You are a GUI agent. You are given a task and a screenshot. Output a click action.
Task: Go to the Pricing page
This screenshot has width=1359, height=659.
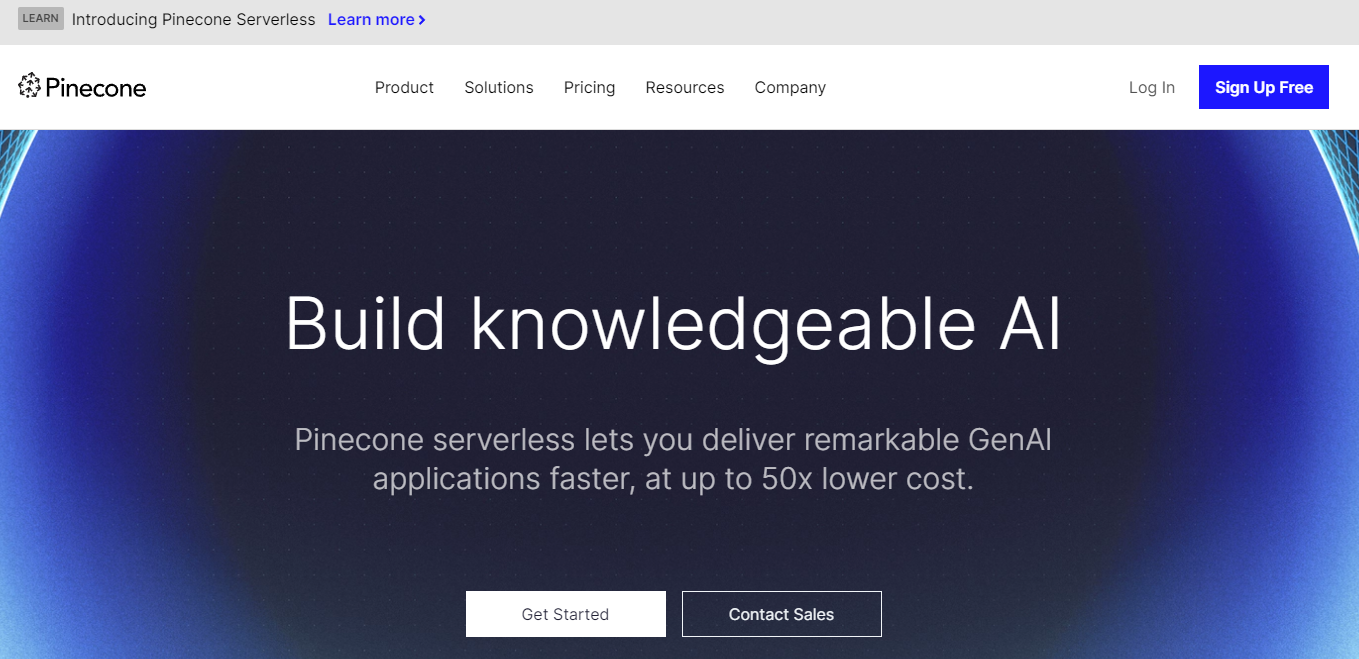pyautogui.click(x=589, y=87)
